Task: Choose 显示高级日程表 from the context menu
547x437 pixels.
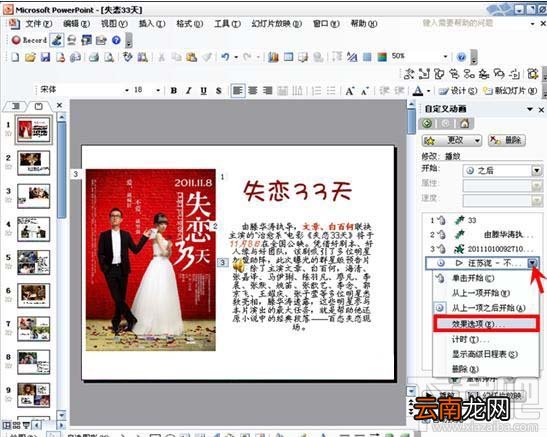Action: 486,354
